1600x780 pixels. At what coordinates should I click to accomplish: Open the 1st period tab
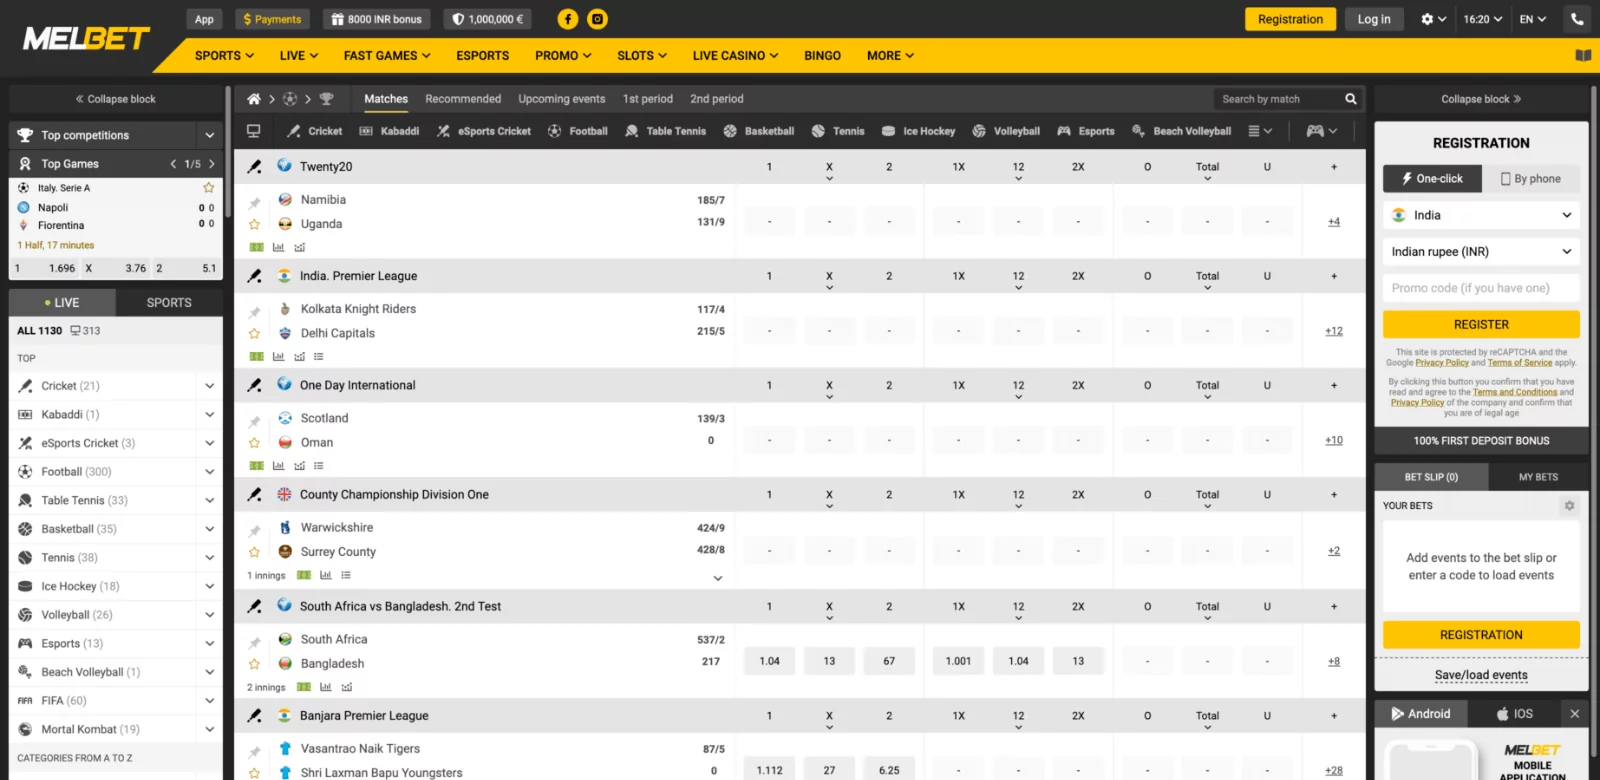coord(648,99)
